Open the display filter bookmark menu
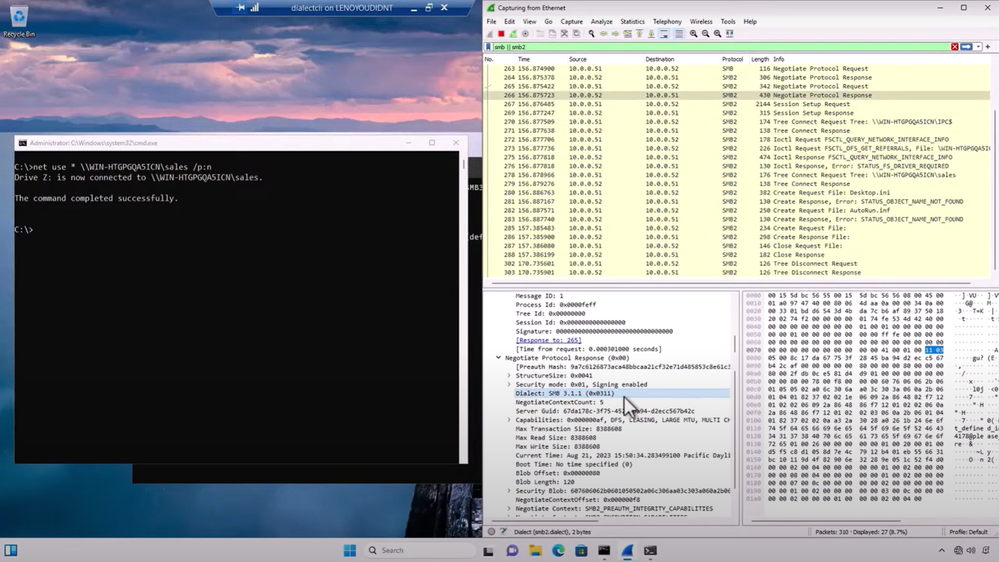 489,47
